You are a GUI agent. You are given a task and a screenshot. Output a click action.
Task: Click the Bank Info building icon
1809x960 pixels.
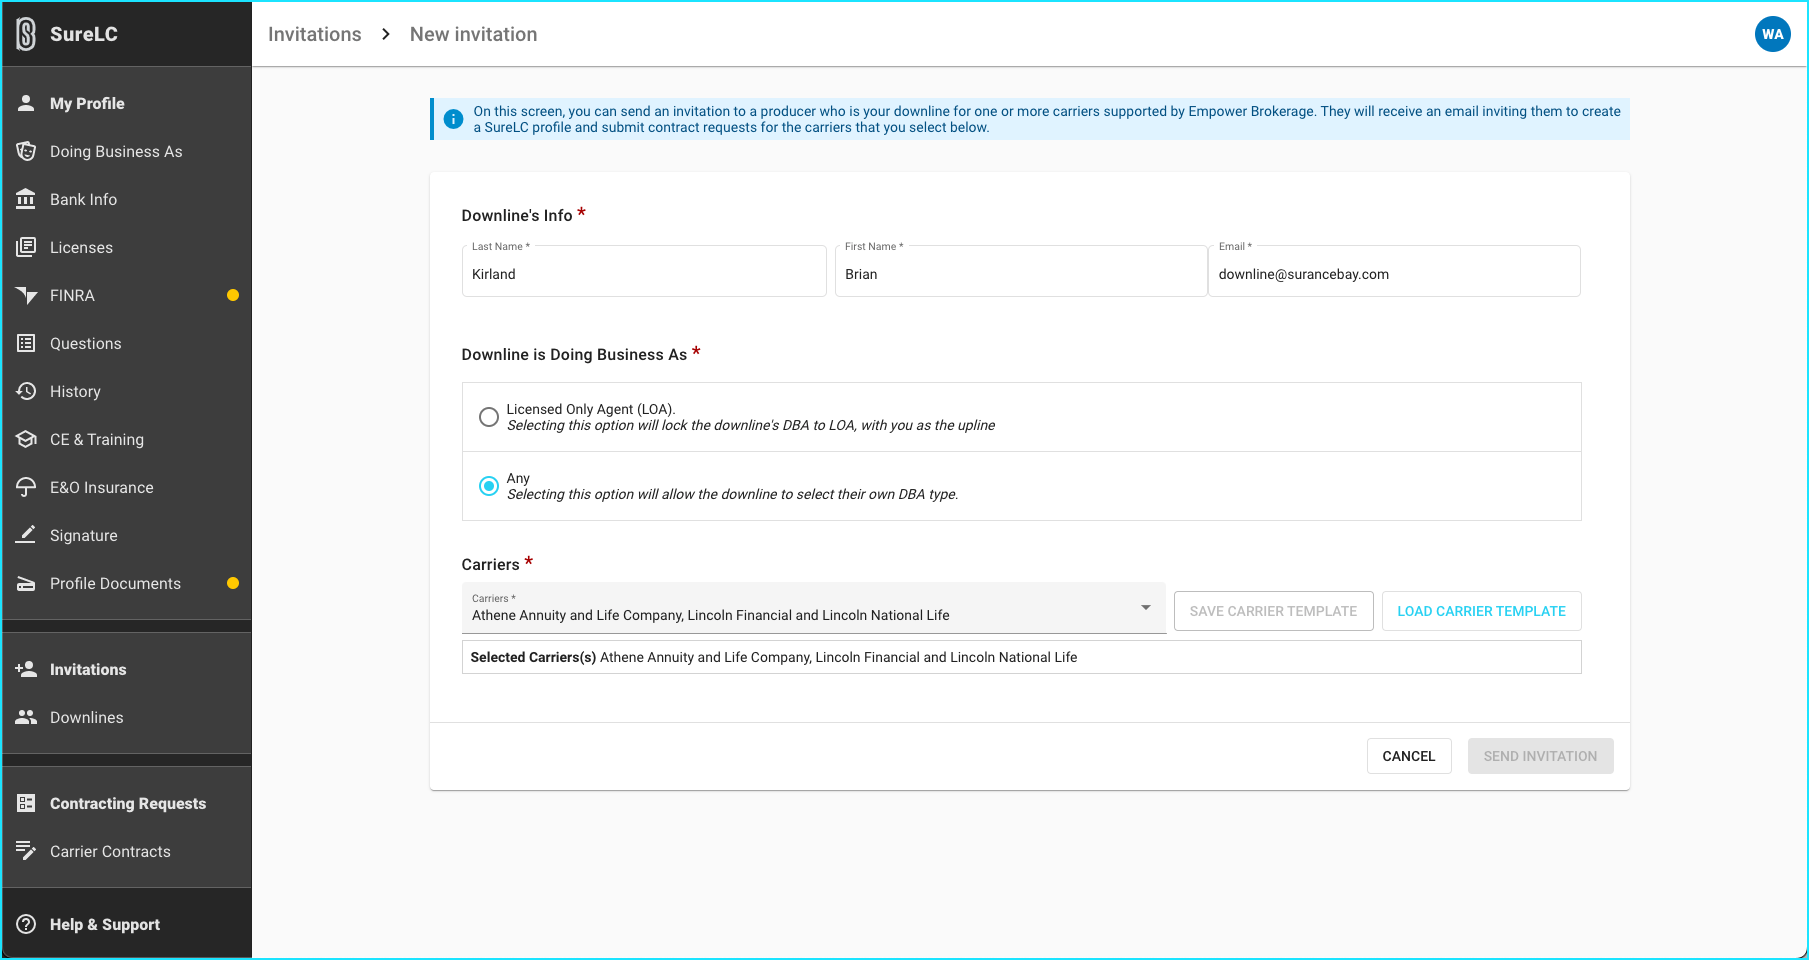(x=27, y=199)
